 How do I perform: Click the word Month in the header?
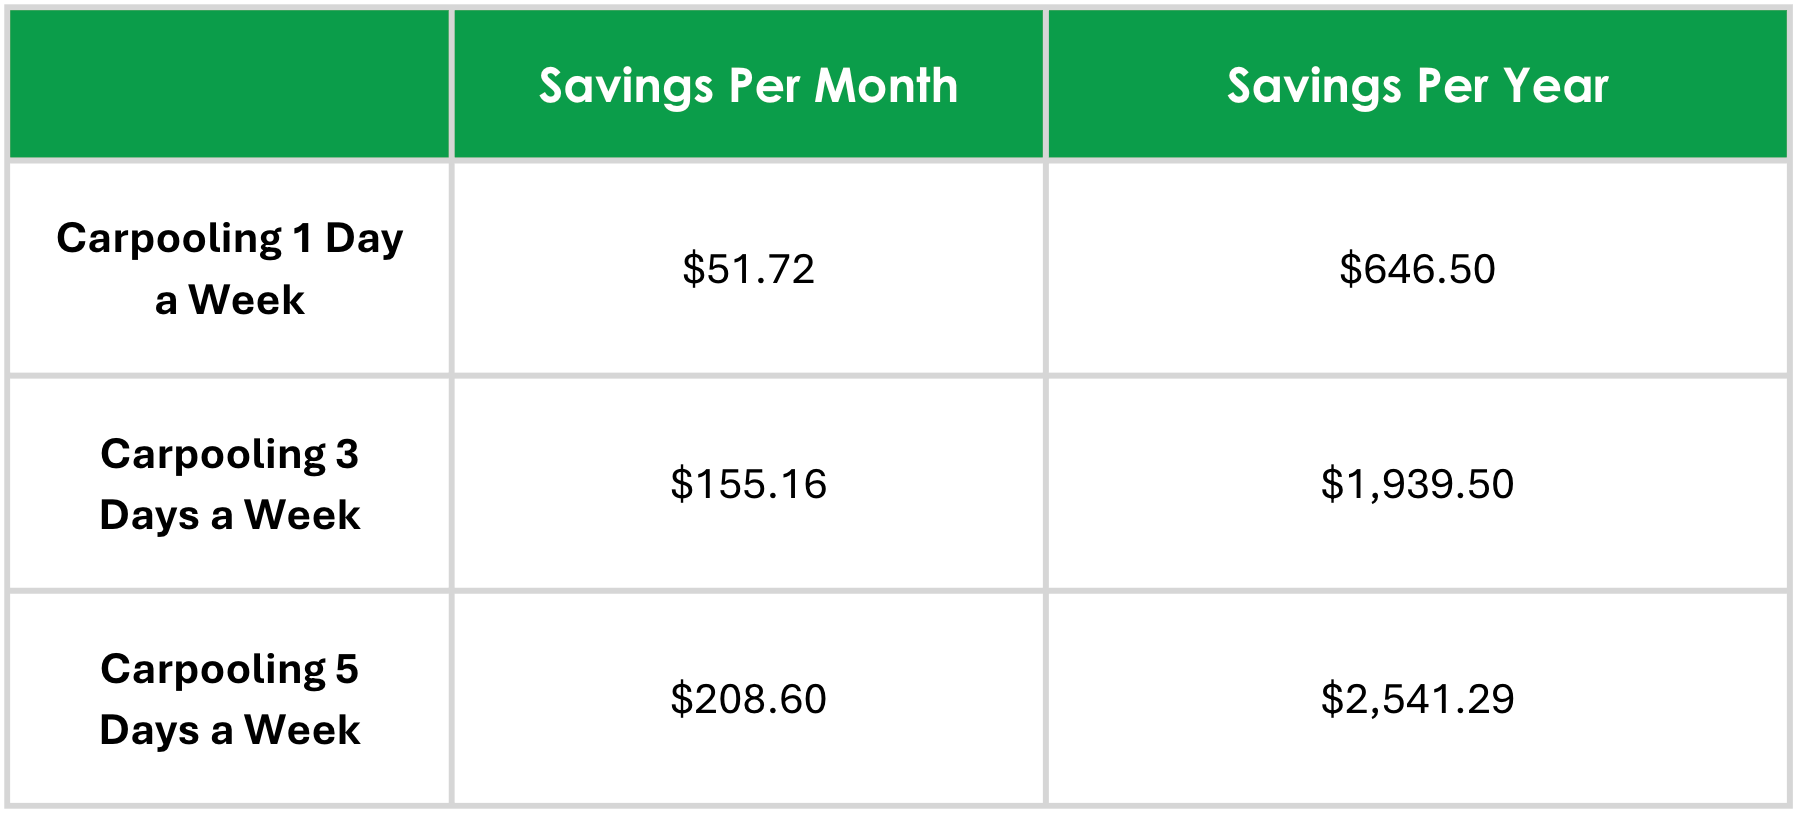tap(886, 85)
